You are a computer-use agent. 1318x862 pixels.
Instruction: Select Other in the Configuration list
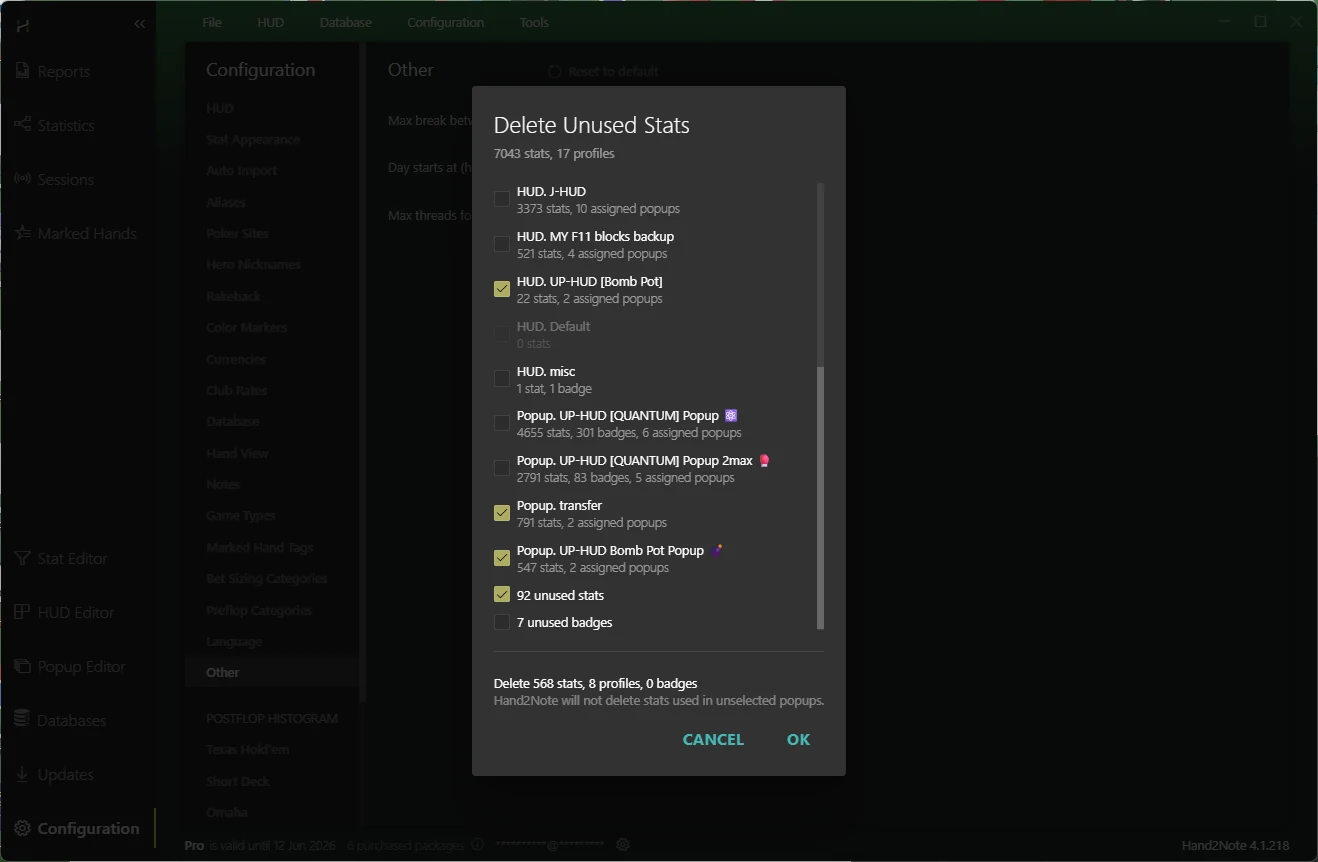pos(223,673)
